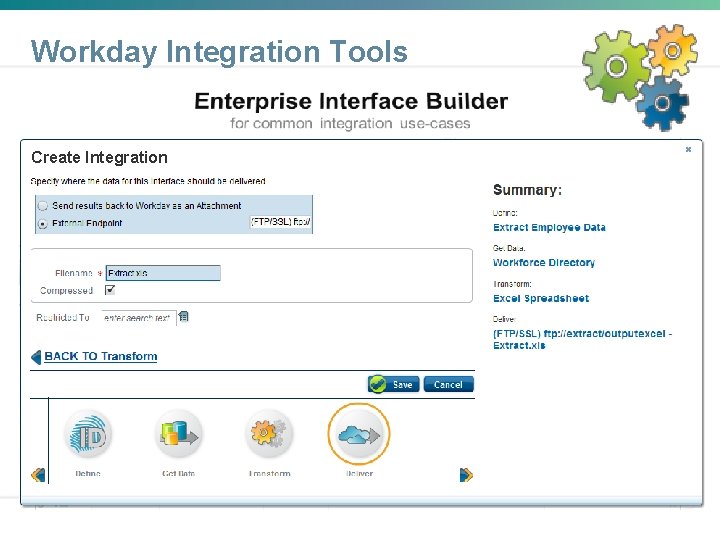Select the Deliver cloud step icon
This screenshot has width=720, height=540.
click(359, 434)
